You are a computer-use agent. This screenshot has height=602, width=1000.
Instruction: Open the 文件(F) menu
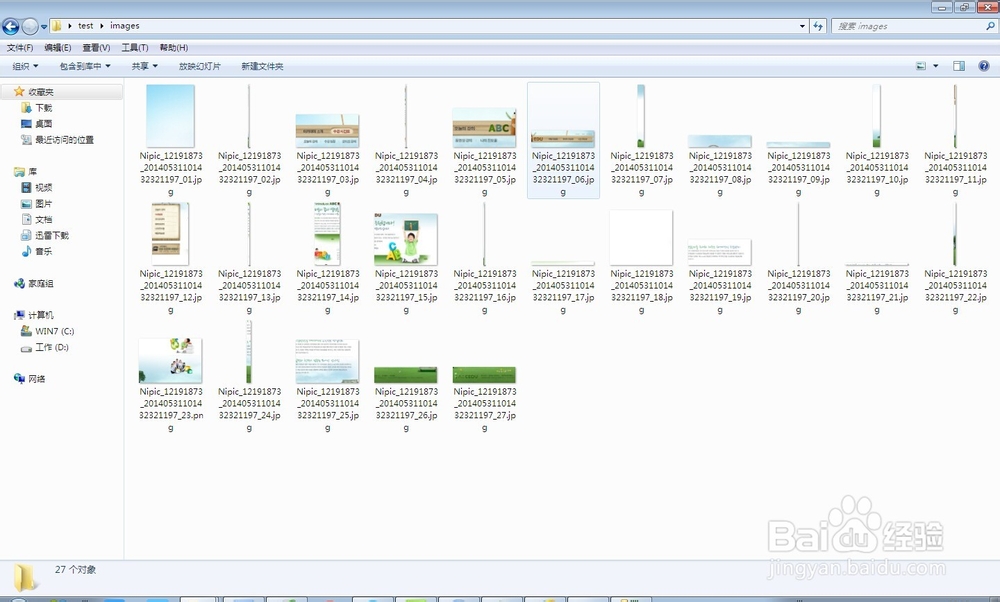coord(20,48)
